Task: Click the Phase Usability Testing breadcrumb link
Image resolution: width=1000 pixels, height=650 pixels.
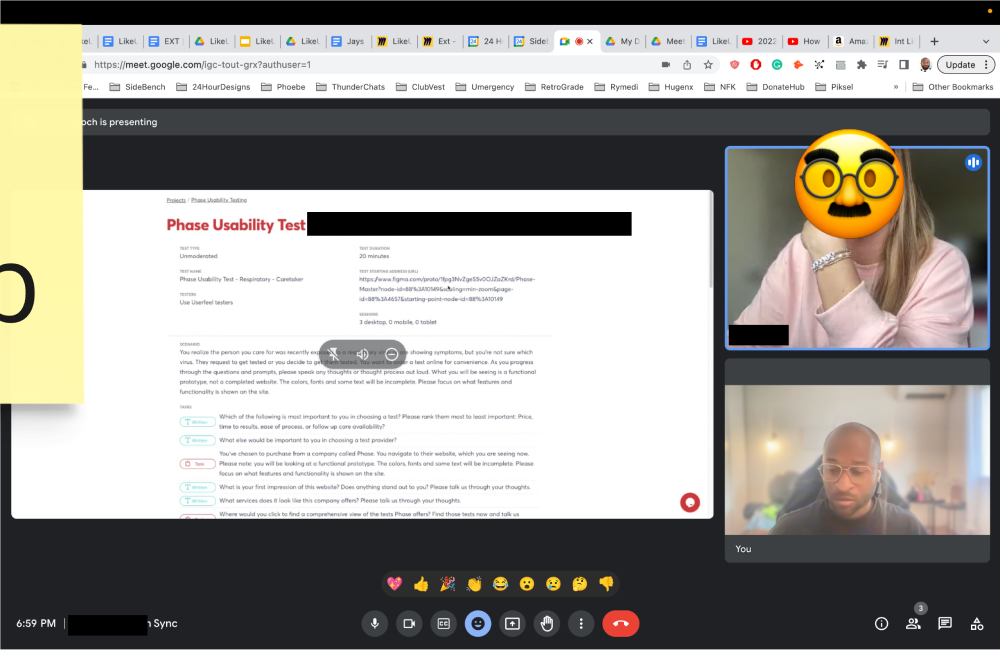Action: coord(219,200)
